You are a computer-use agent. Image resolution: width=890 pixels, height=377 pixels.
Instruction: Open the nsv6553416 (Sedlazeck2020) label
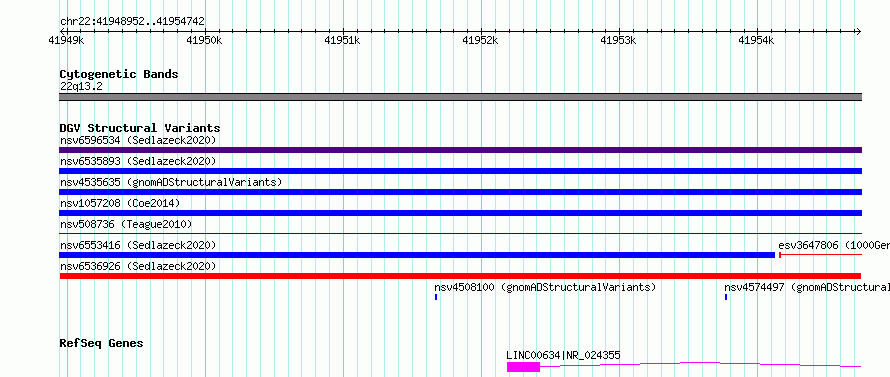[138, 245]
